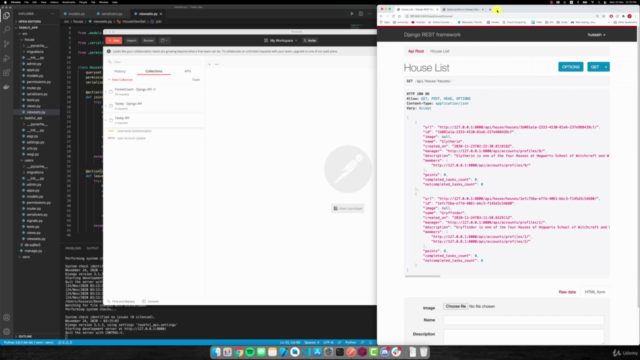Open the Docker icon in VS Code activity bar
The width and height of the screenshot is (640, 360).
7,87
